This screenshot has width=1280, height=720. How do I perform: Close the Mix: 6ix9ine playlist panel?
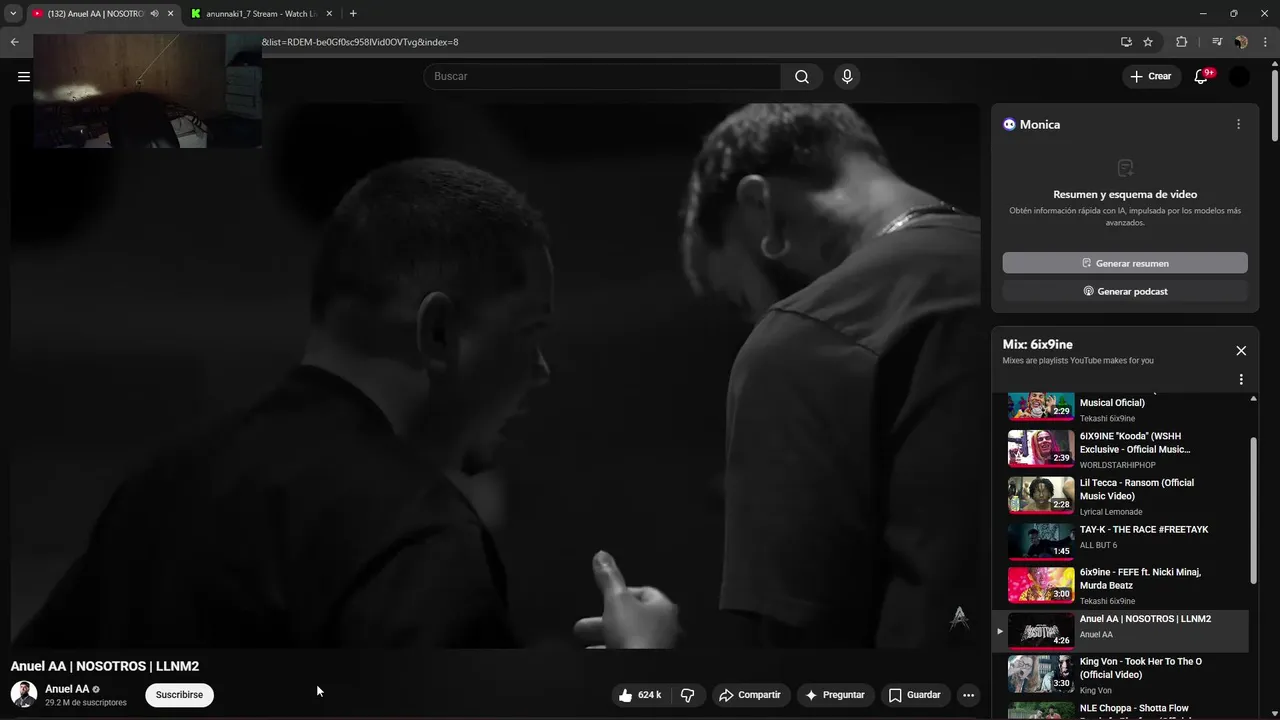pos(1241,350)
